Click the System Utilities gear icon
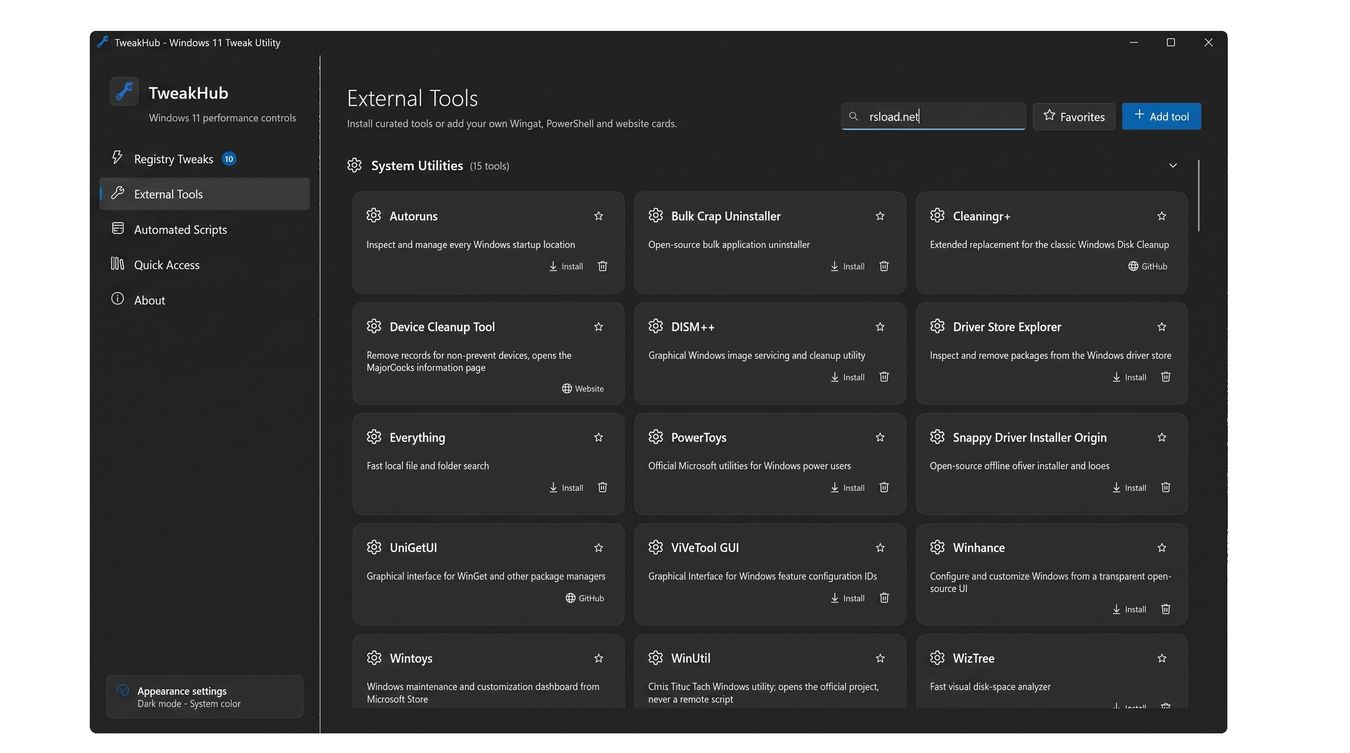Viewport: 1350px width, 753px height. click(x=354, y=165)
